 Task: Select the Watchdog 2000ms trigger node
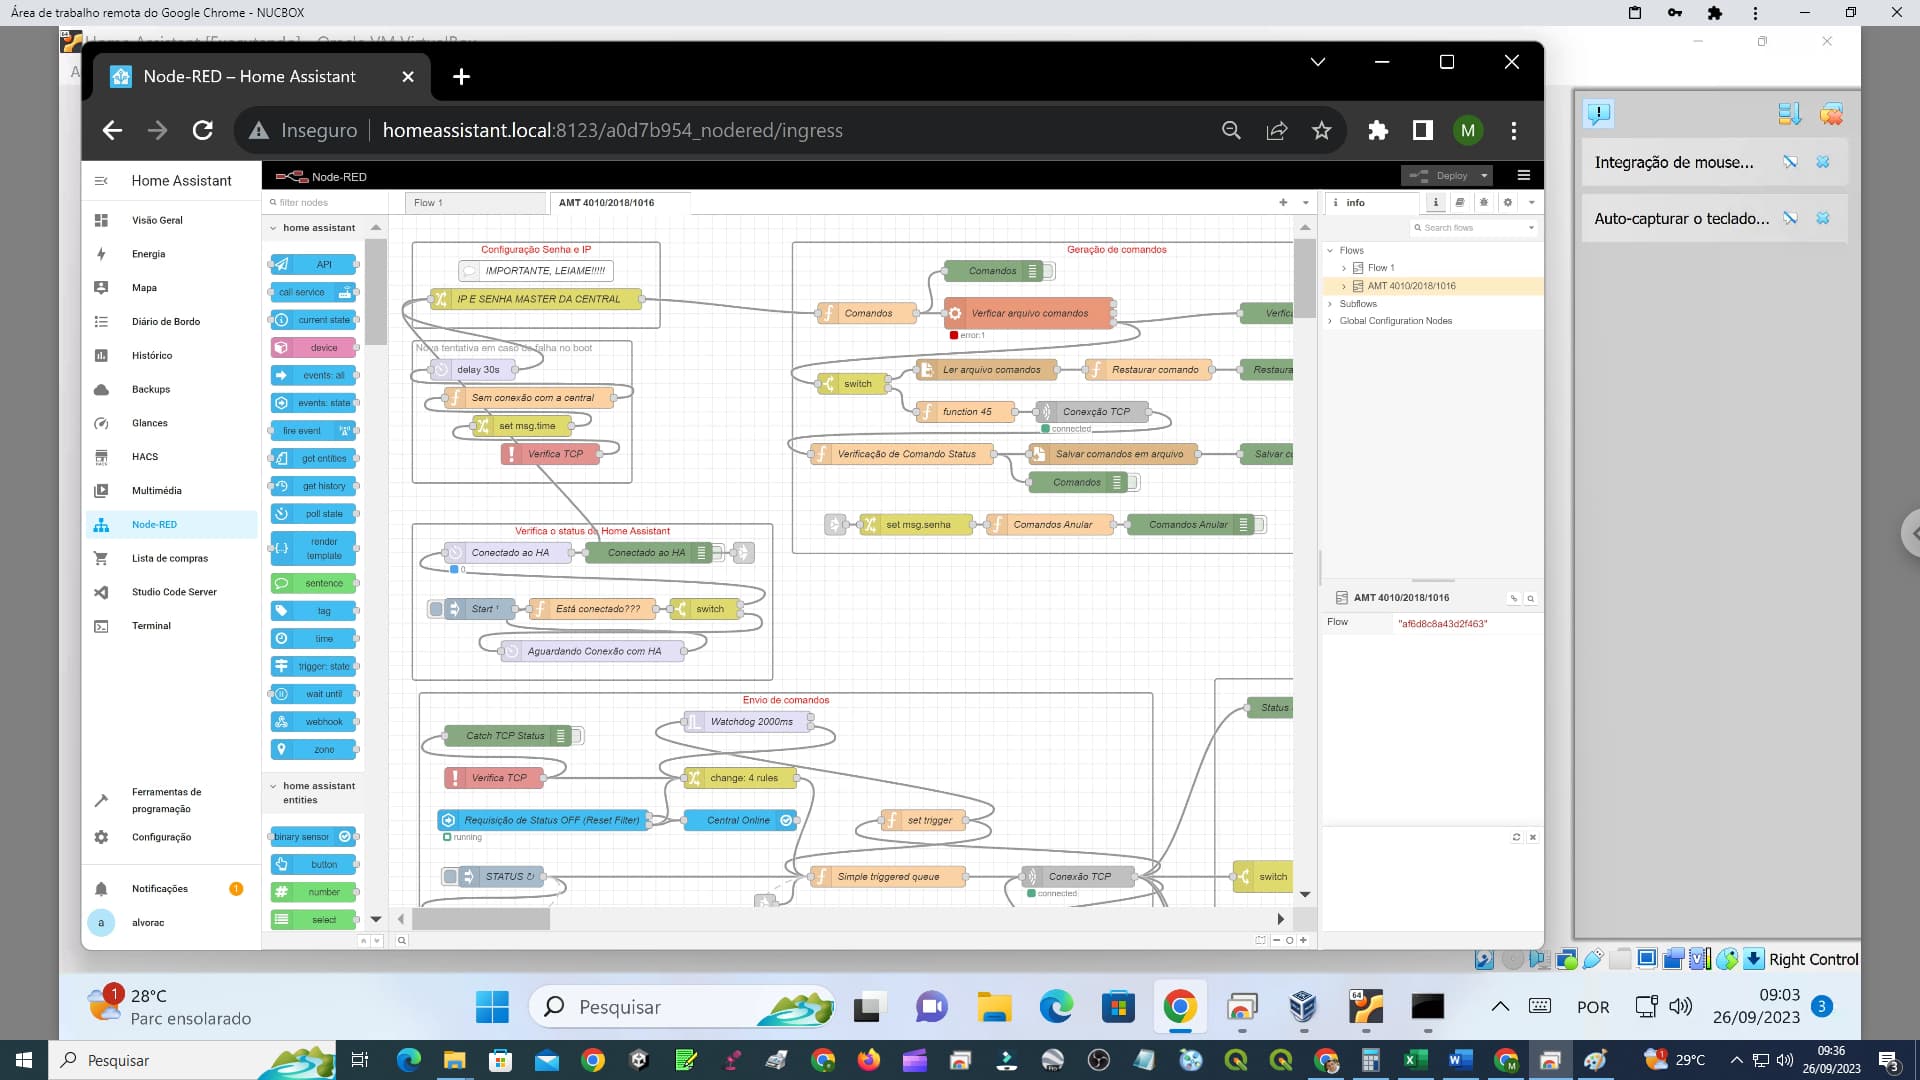click(x=748, y=722)
